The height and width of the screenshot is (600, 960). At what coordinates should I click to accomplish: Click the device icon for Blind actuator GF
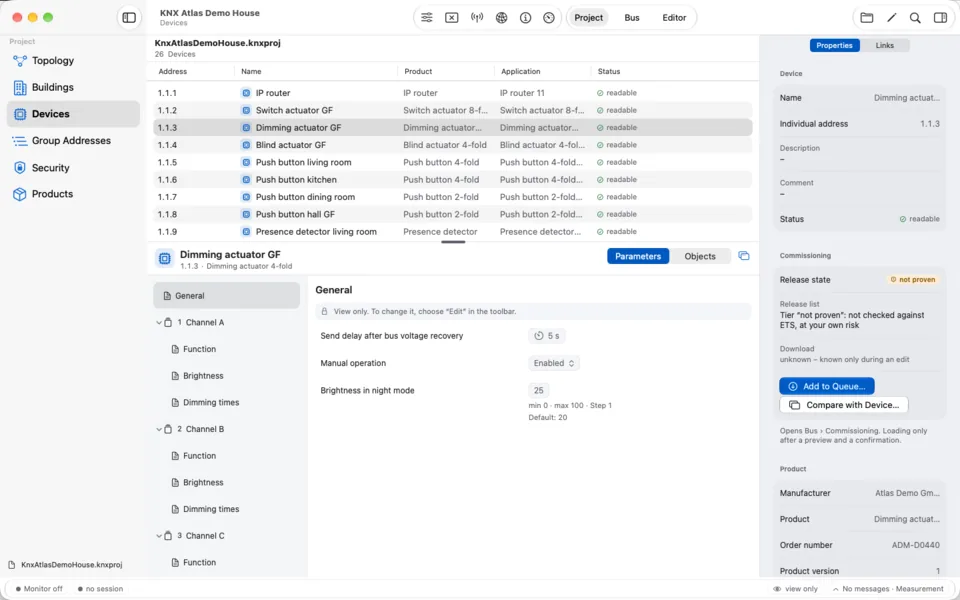(246, 145)
